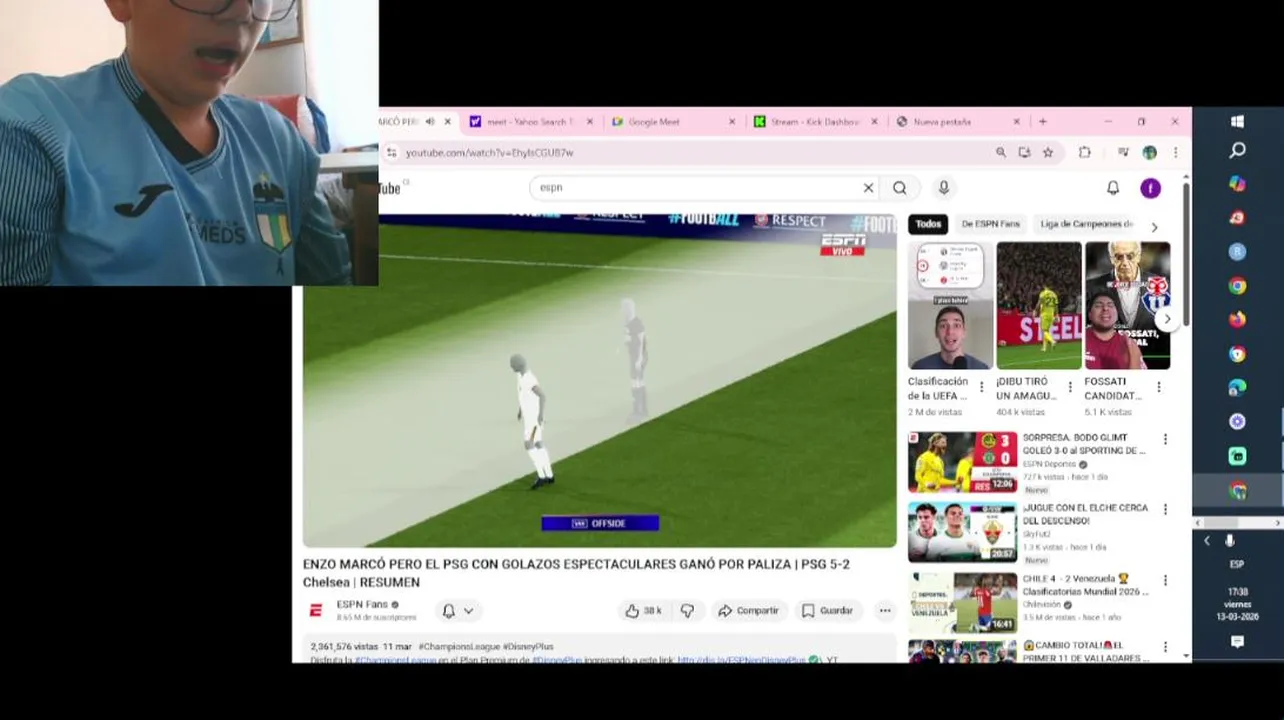This screenshot has height=720, width=1284.
Task: Open the Bodo Glimt 3-0 Sporting thumbnail
Action: (x=962, y=462)
